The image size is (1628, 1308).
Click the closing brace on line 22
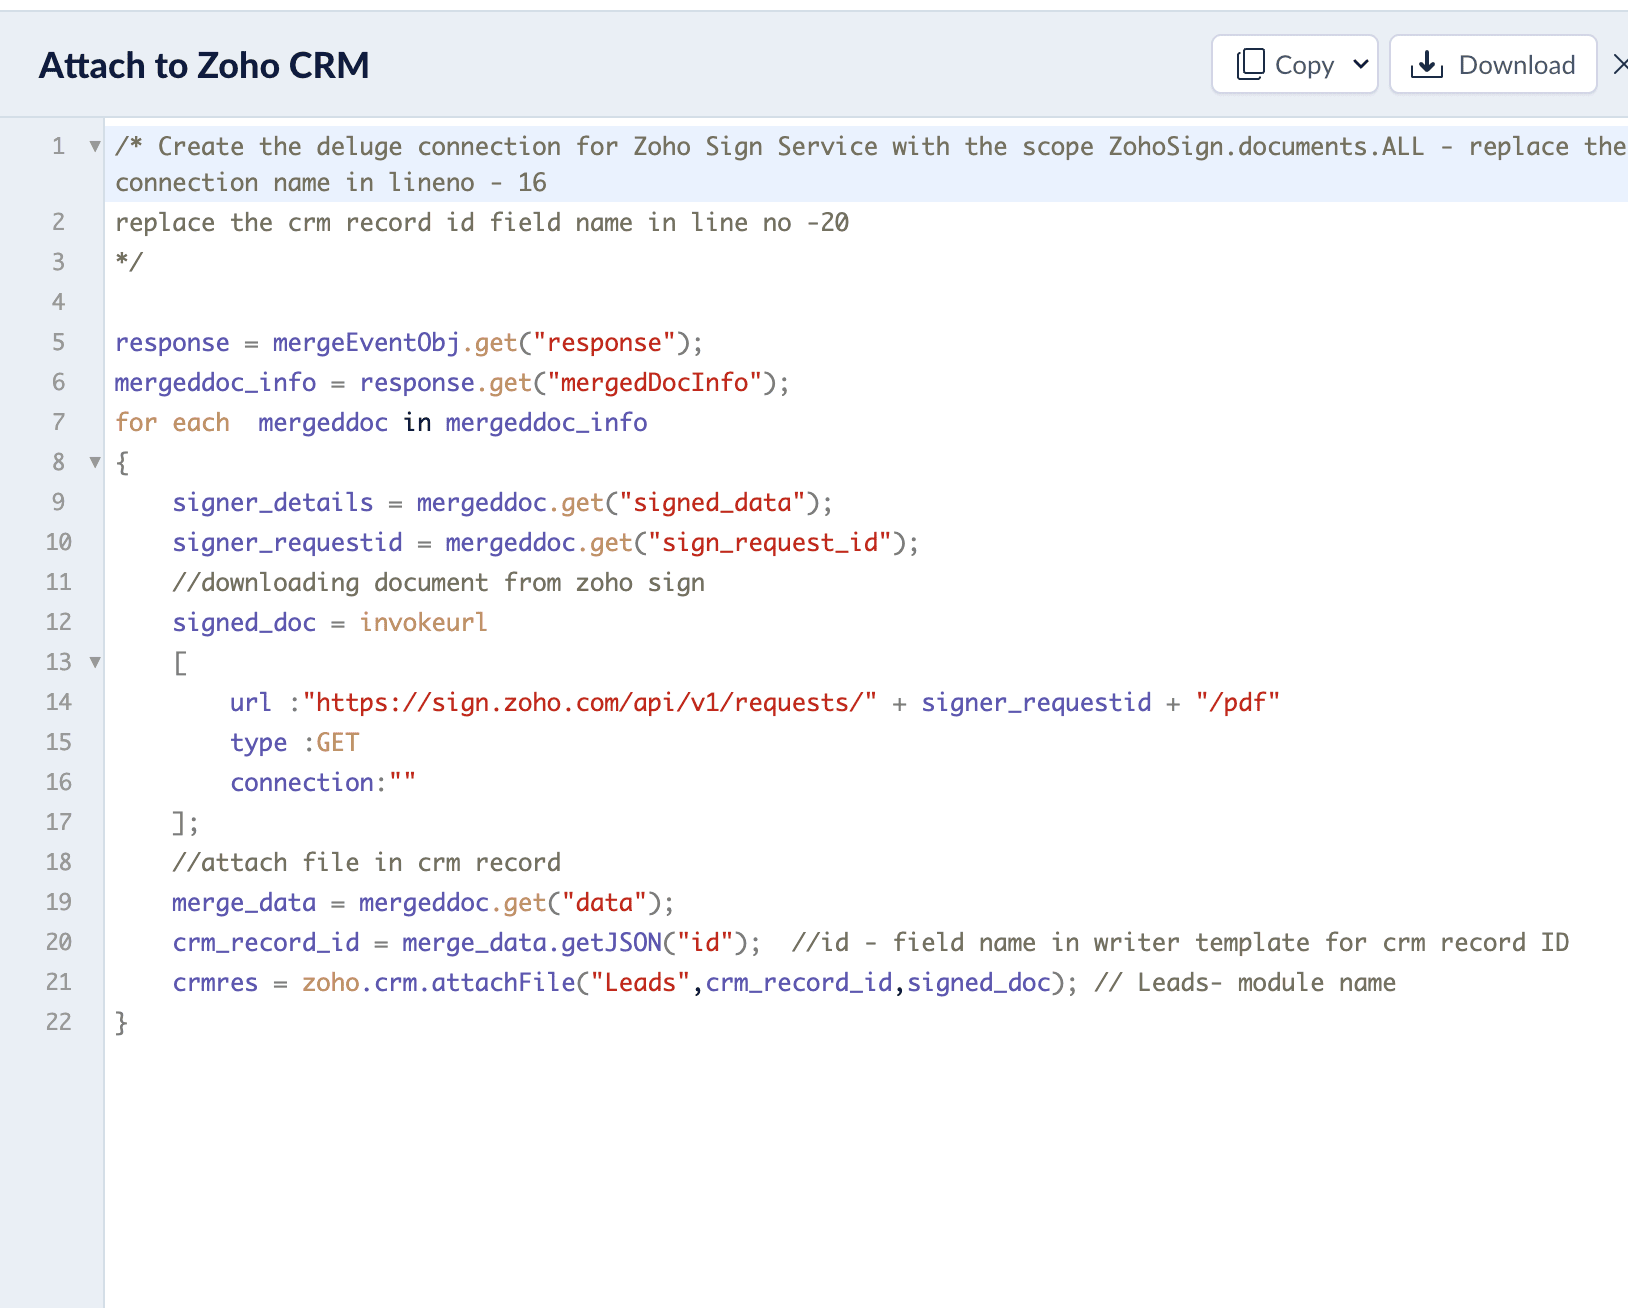coord(121,1023)
